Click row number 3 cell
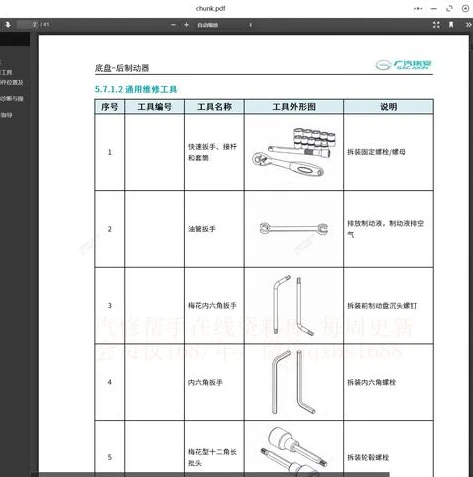Viewport: 473px width, 477px height. click(110, 305)
